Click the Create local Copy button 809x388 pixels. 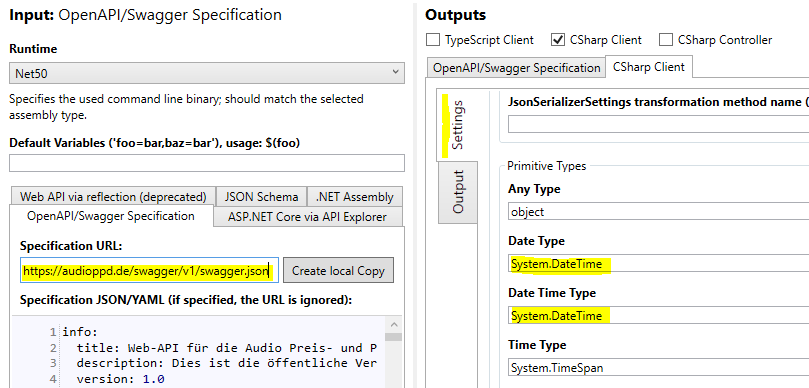(x=338, y=271)
